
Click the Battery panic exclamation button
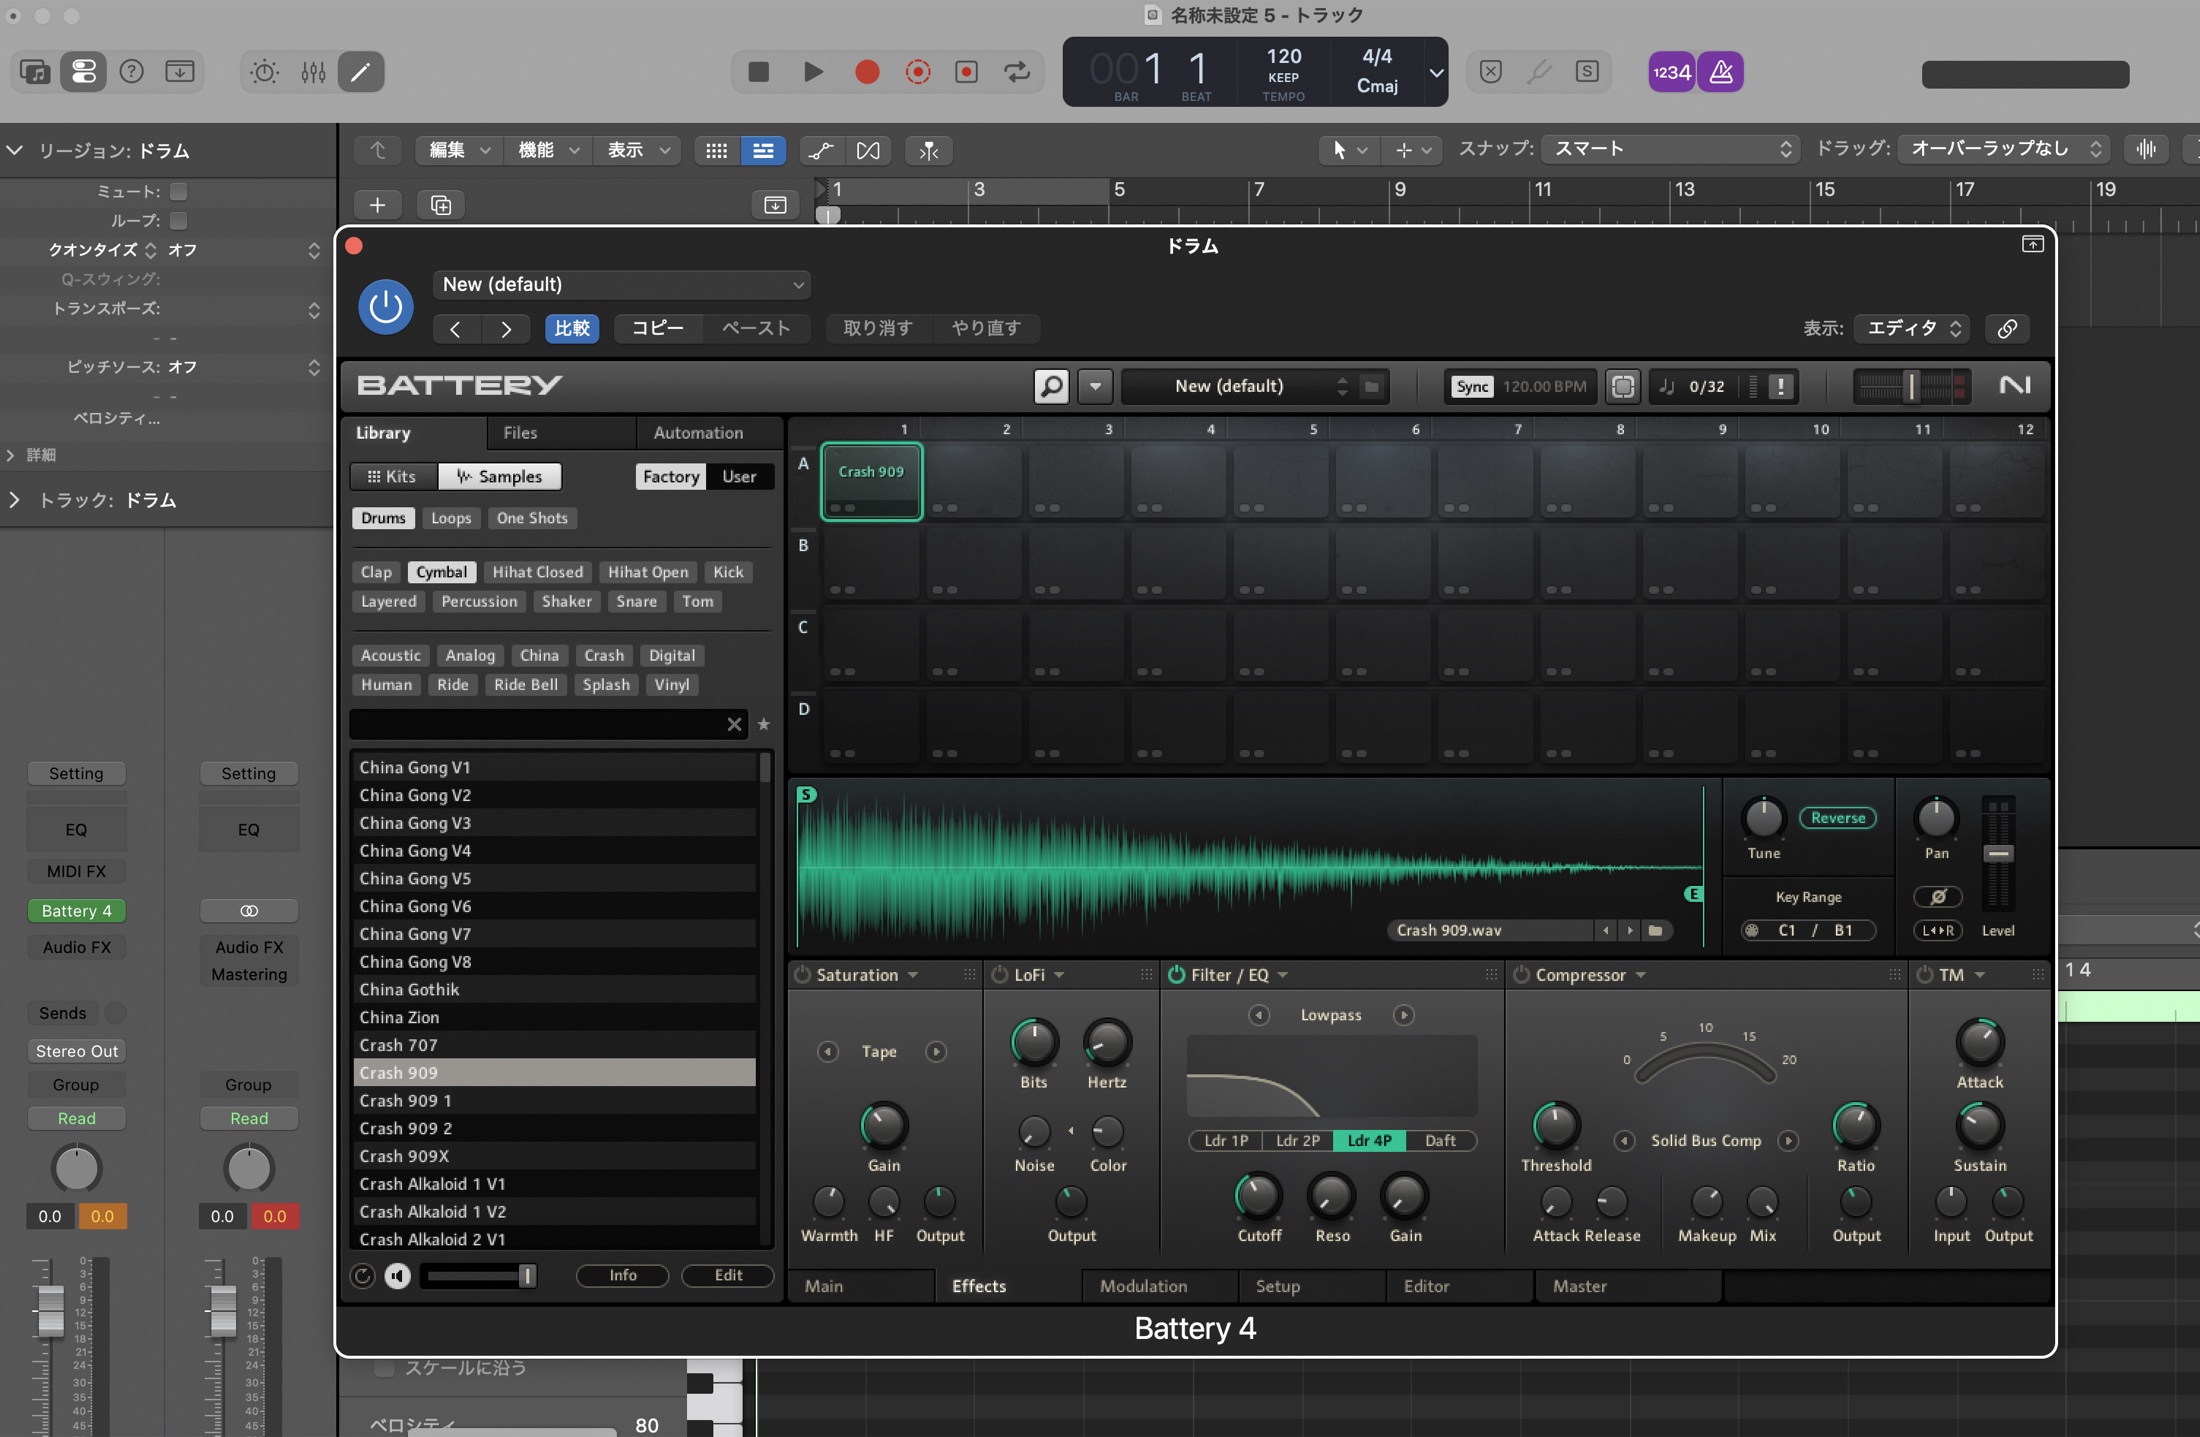click(1781, 386)
